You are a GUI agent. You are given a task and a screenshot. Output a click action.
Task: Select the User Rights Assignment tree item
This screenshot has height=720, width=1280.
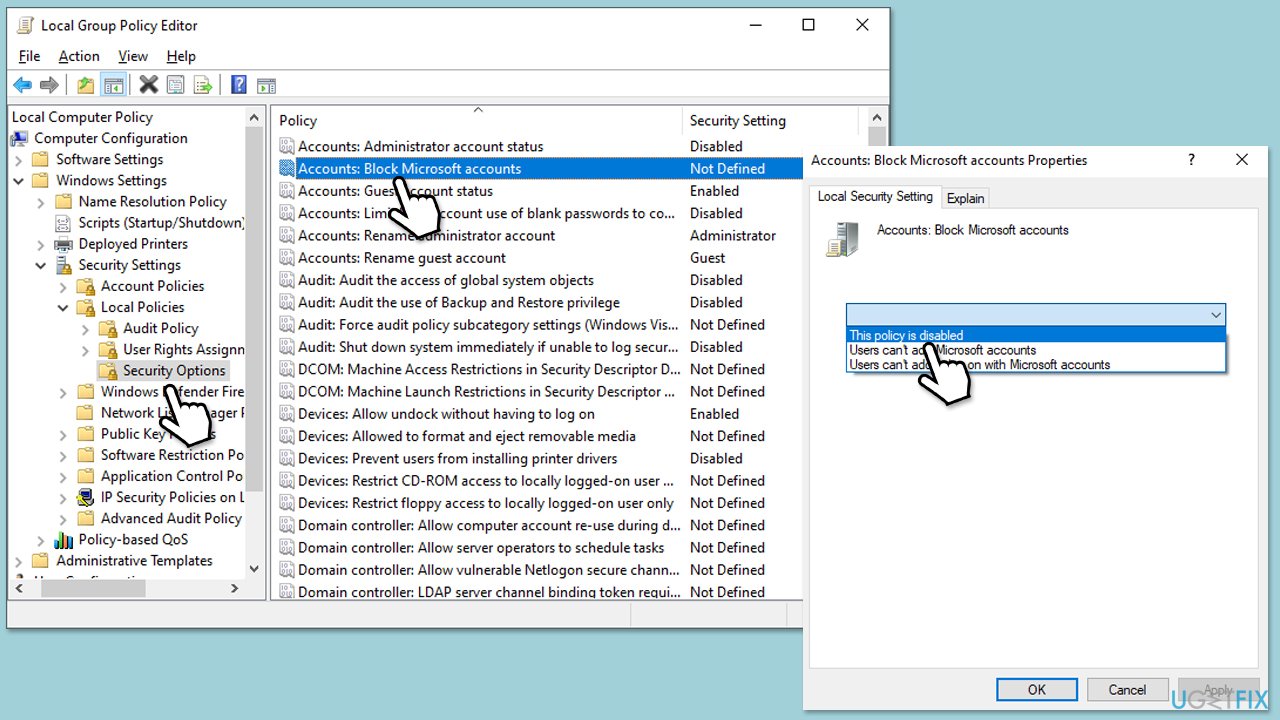[x=184, y=349]
